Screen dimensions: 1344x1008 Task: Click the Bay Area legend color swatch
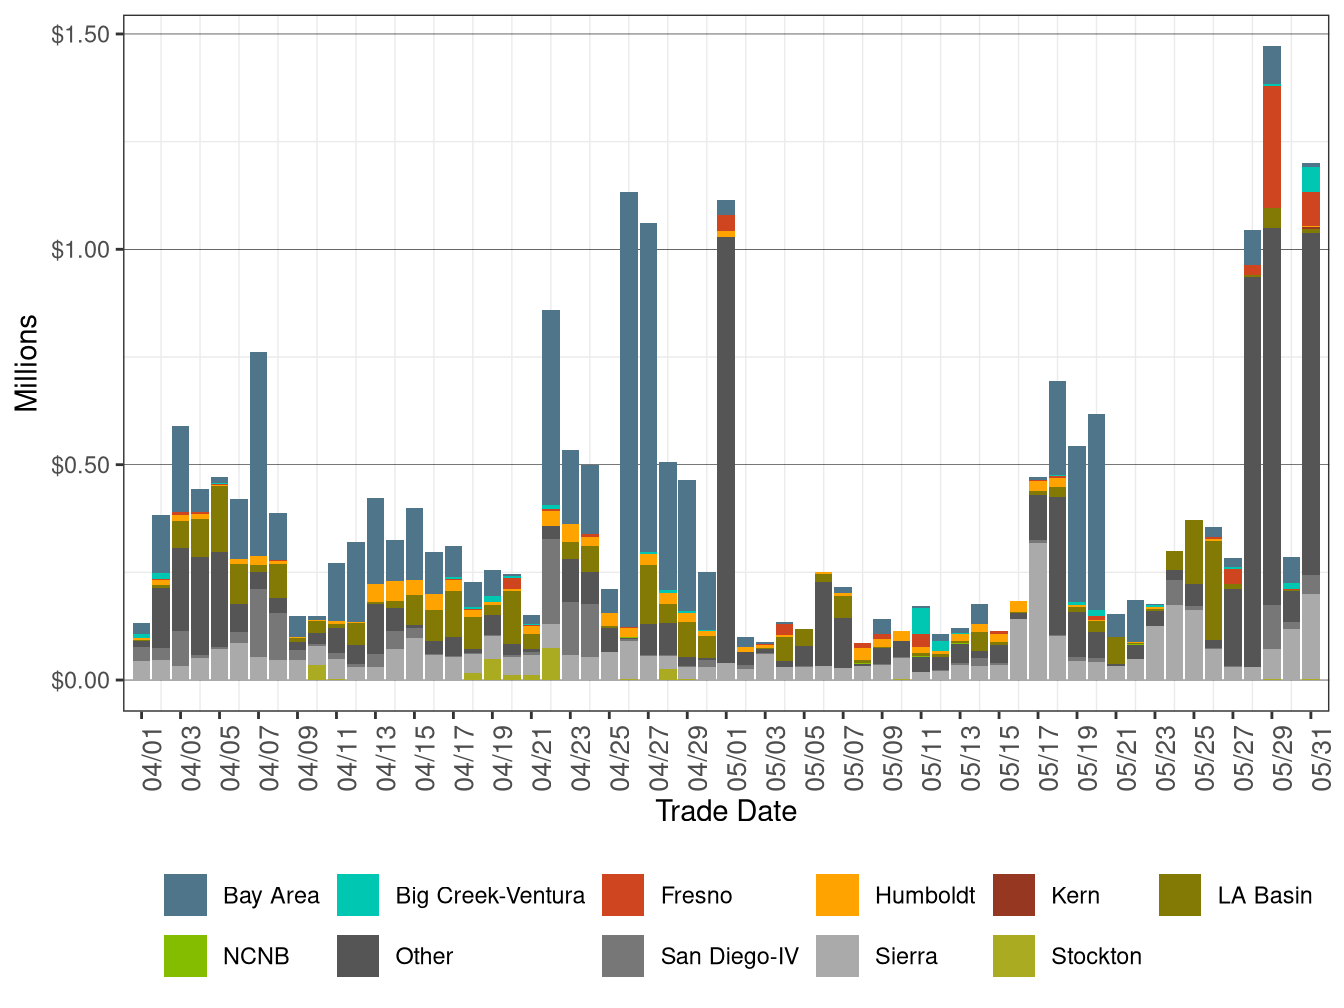coord(185,895)
